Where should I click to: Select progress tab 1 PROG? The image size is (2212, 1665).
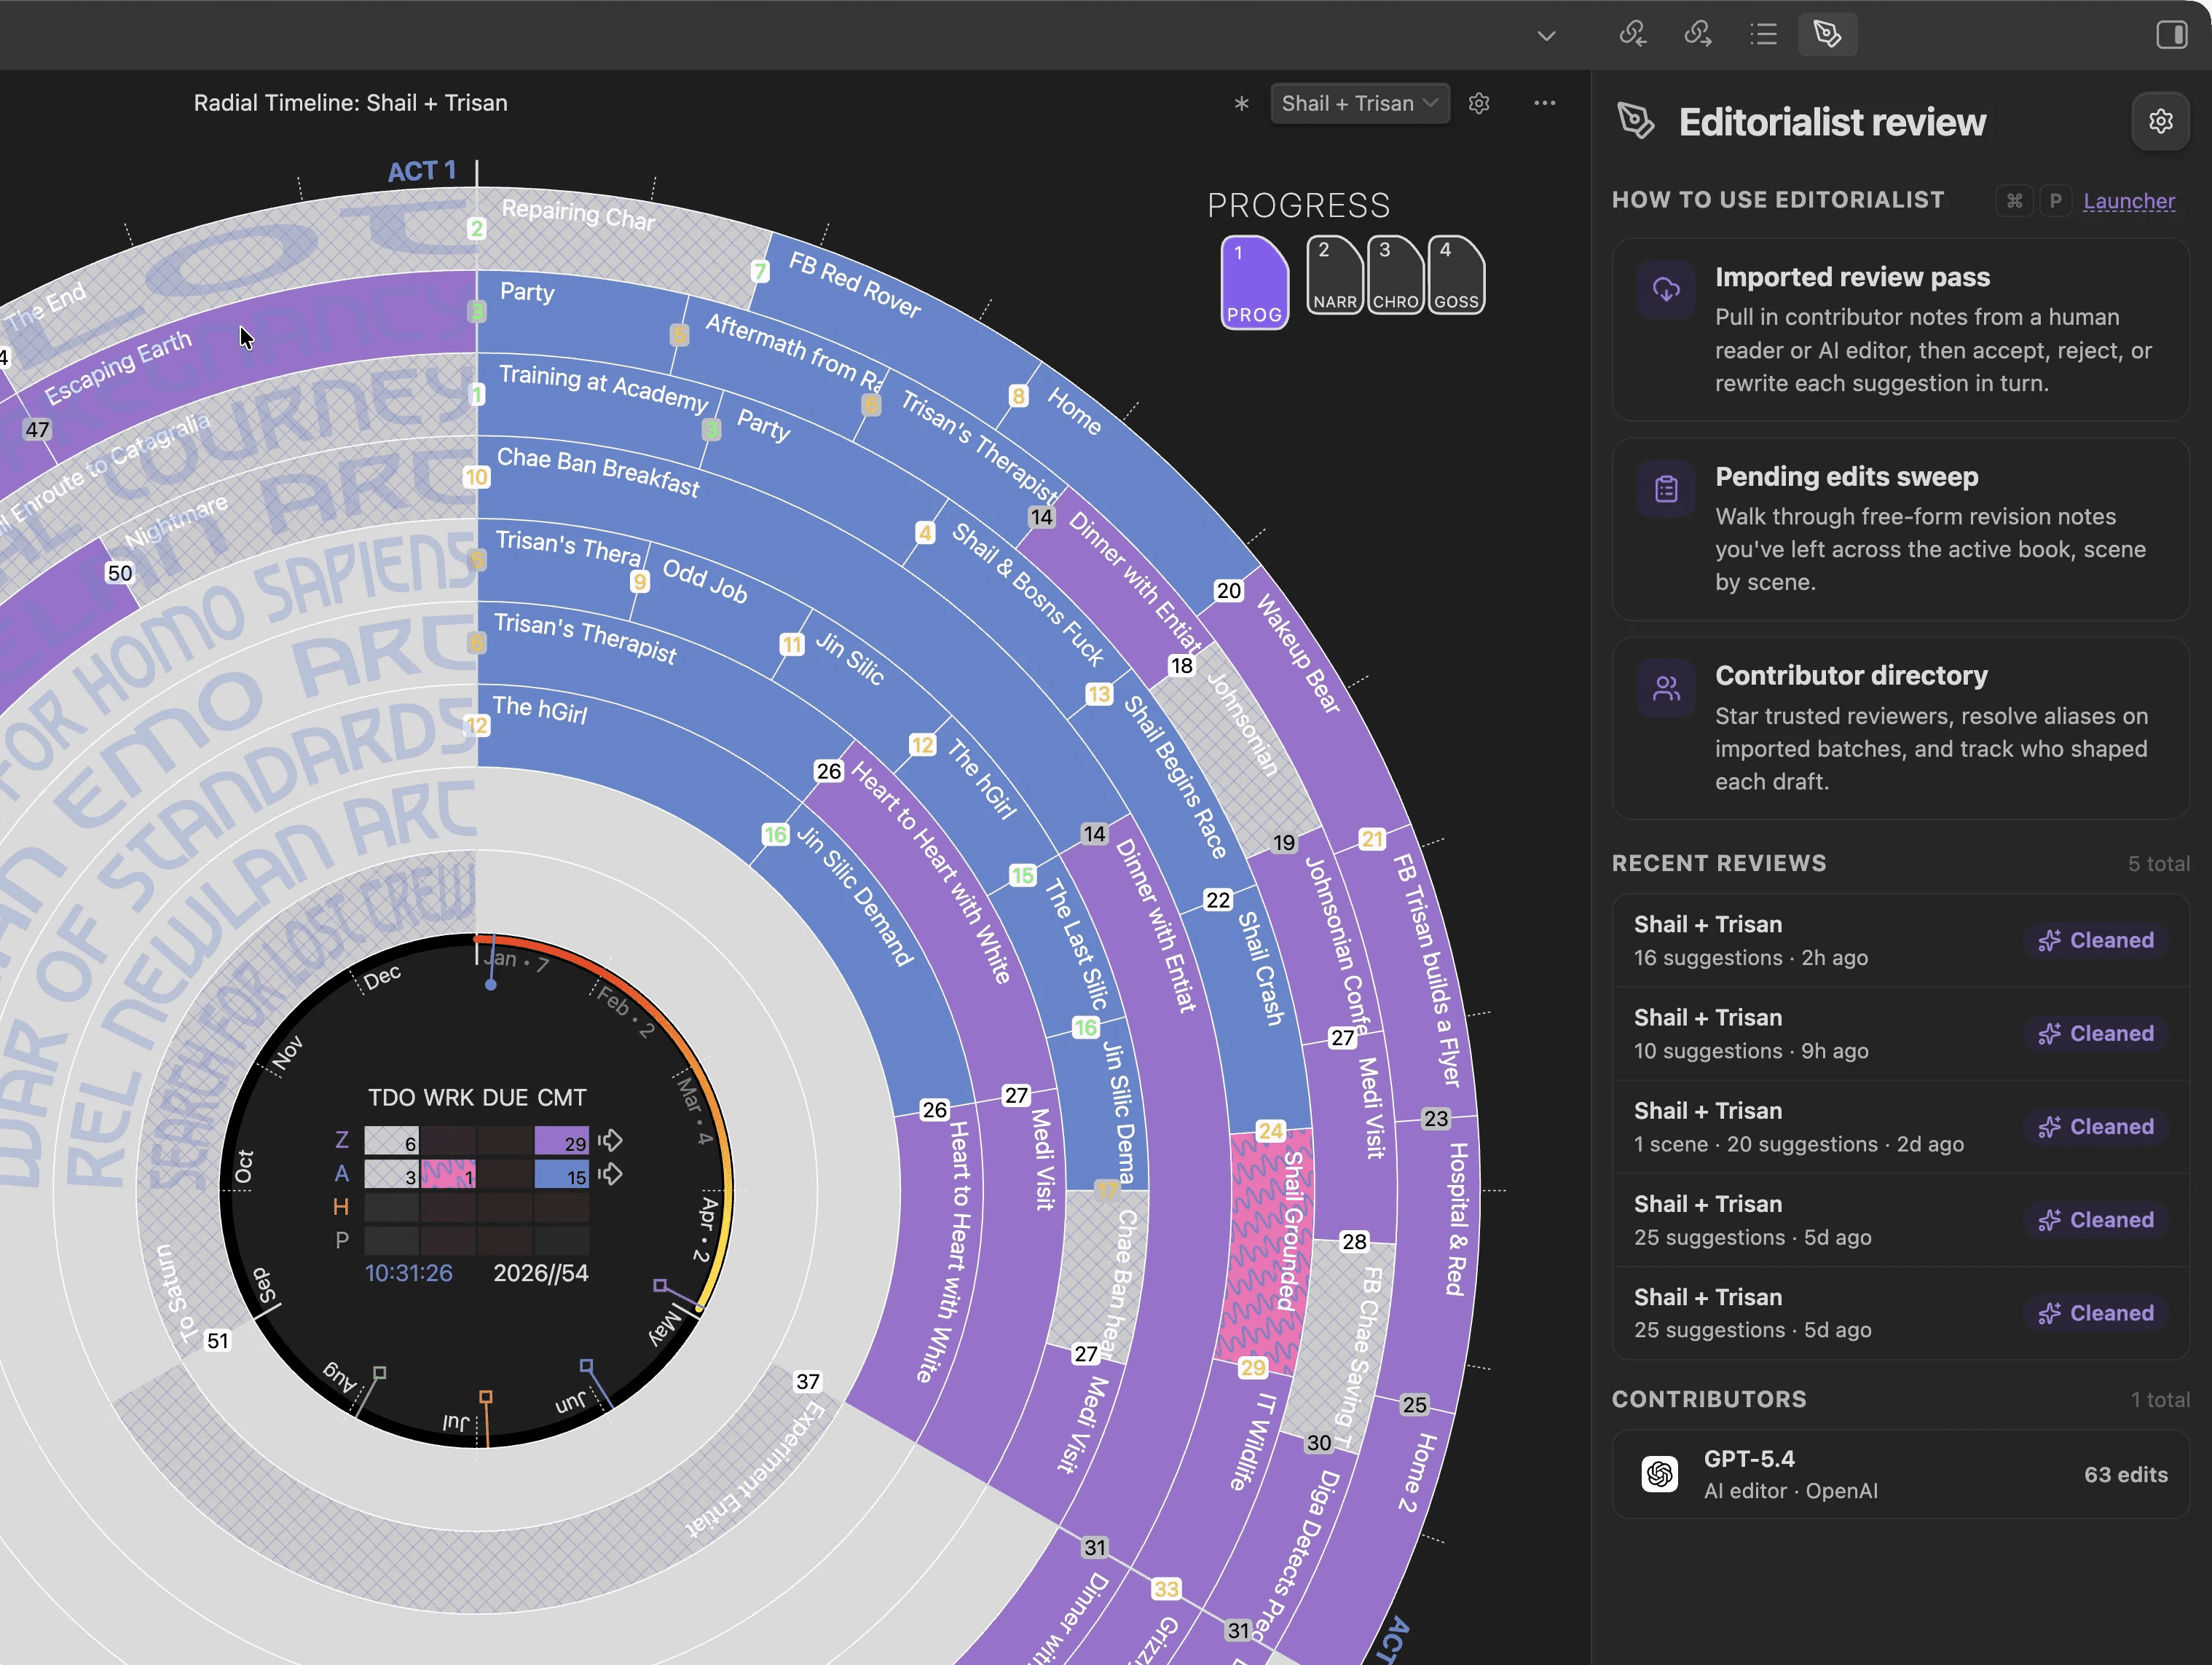point(1254,283)
